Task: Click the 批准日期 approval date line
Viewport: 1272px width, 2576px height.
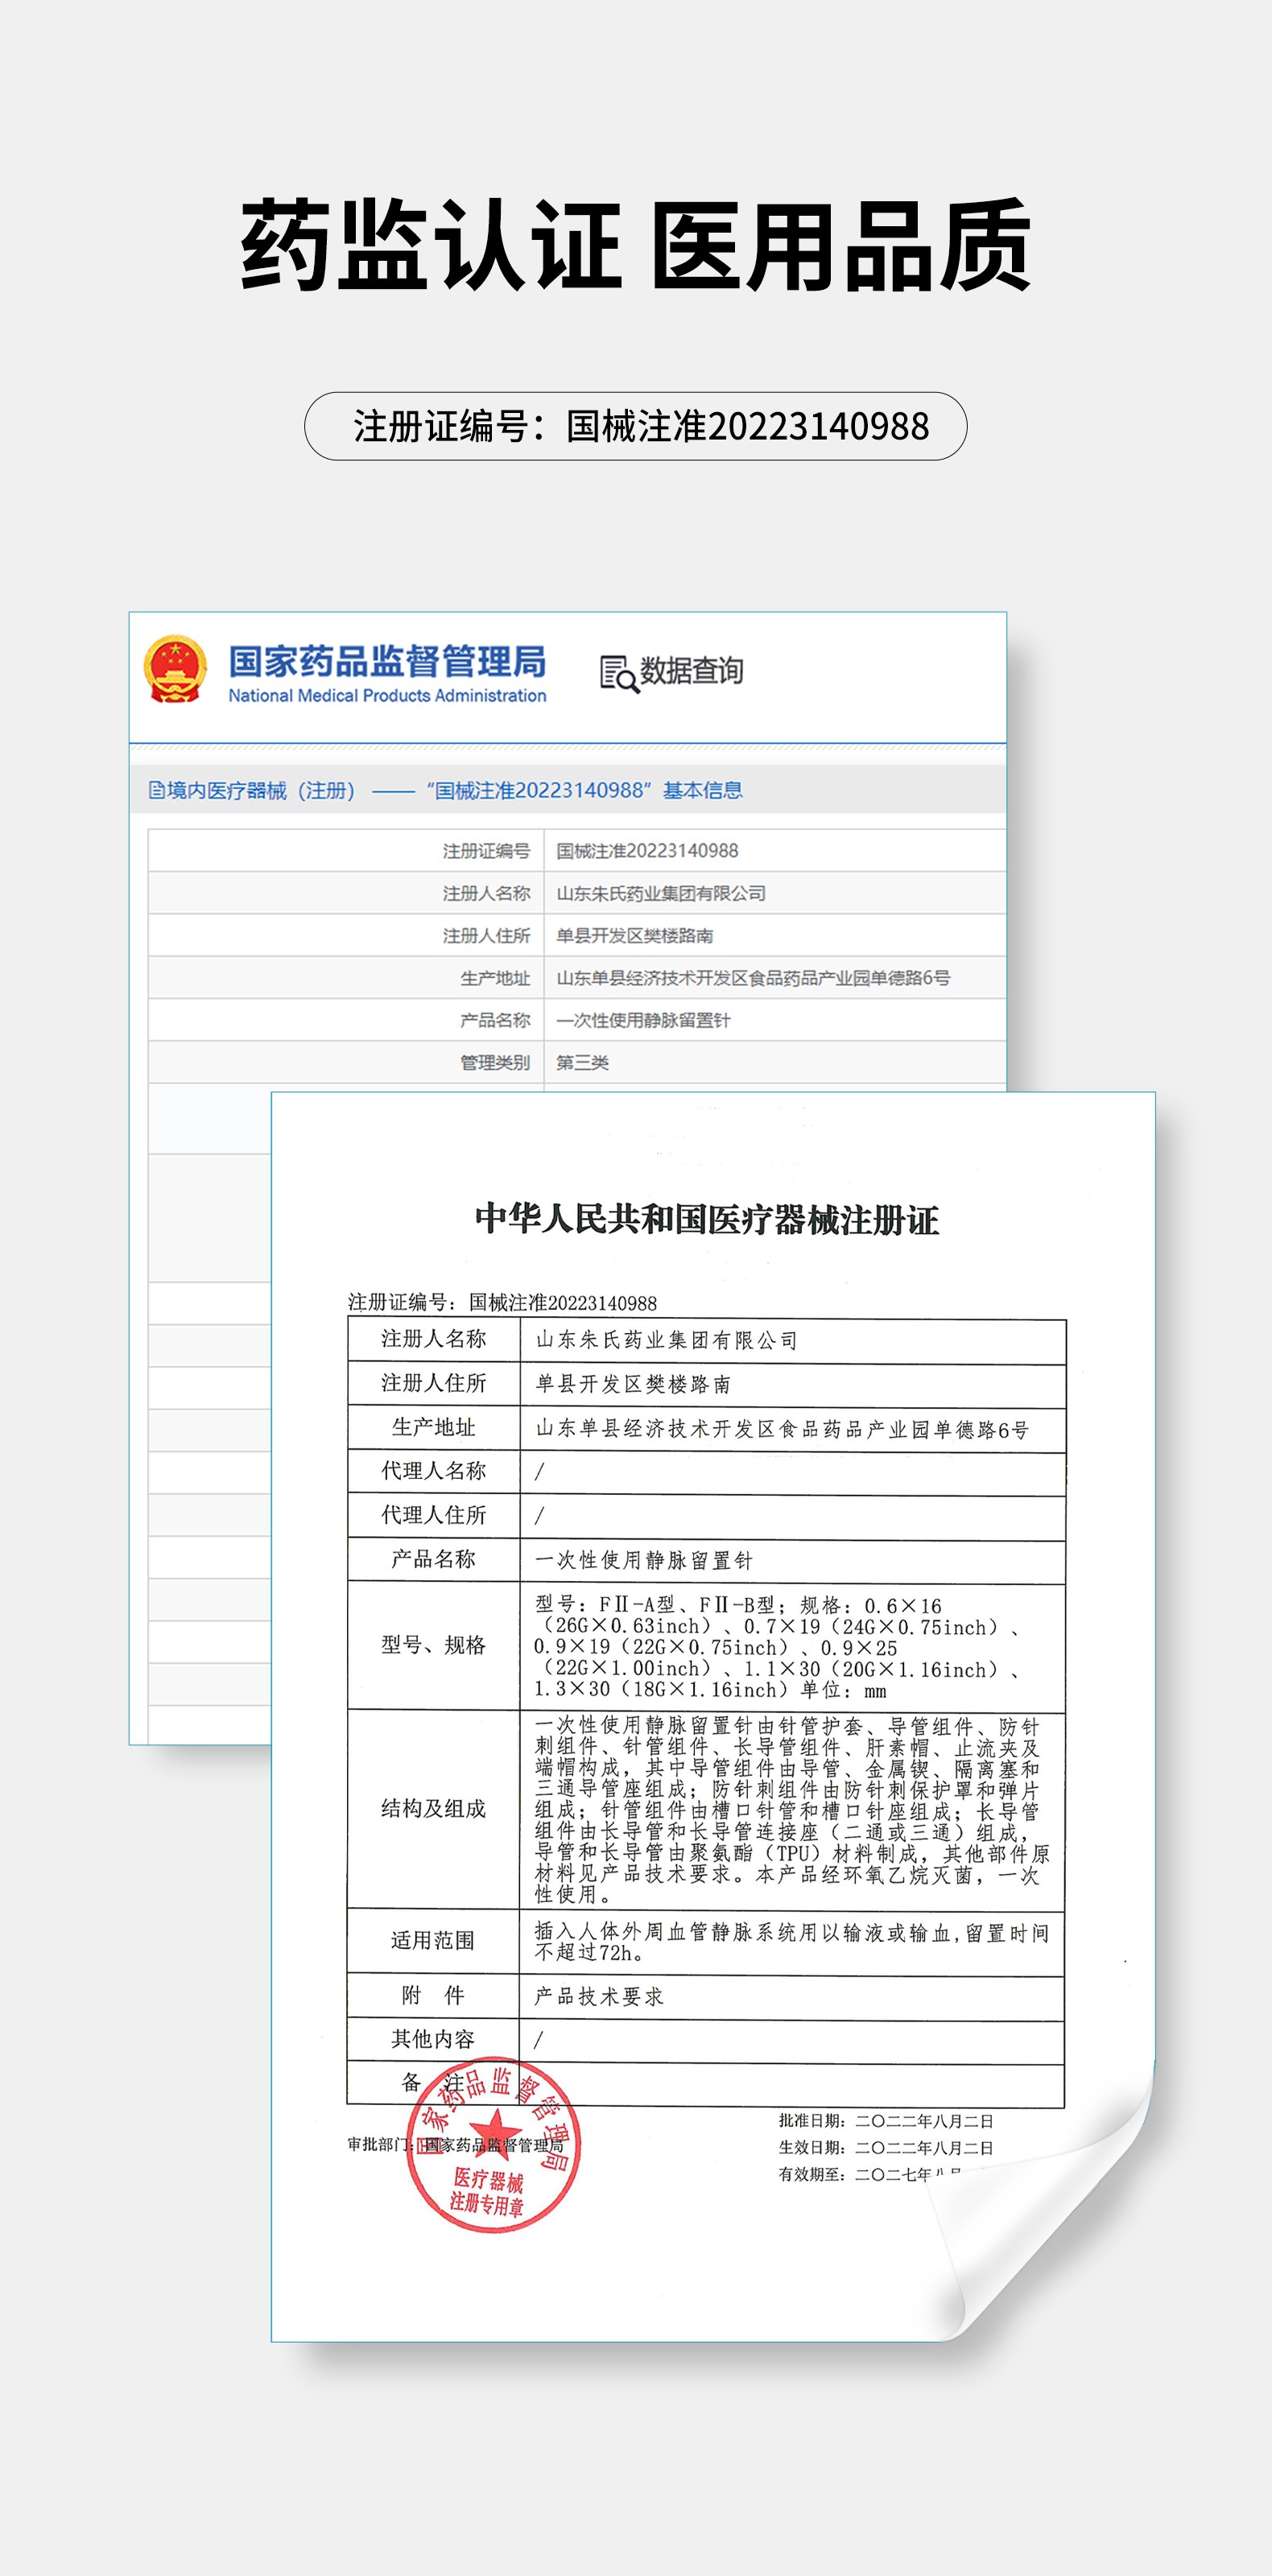Action: (x=885, y=2120)
